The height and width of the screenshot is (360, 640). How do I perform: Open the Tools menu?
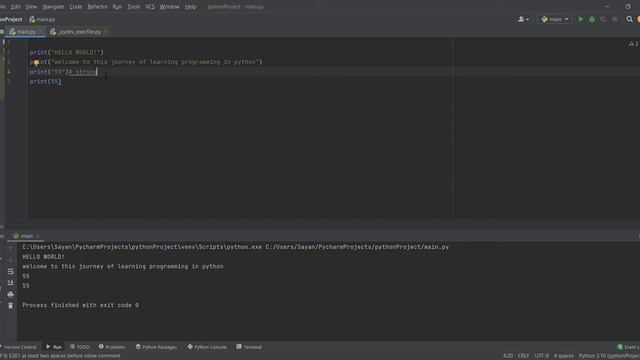pyautogui.click(x=133, y=7)
